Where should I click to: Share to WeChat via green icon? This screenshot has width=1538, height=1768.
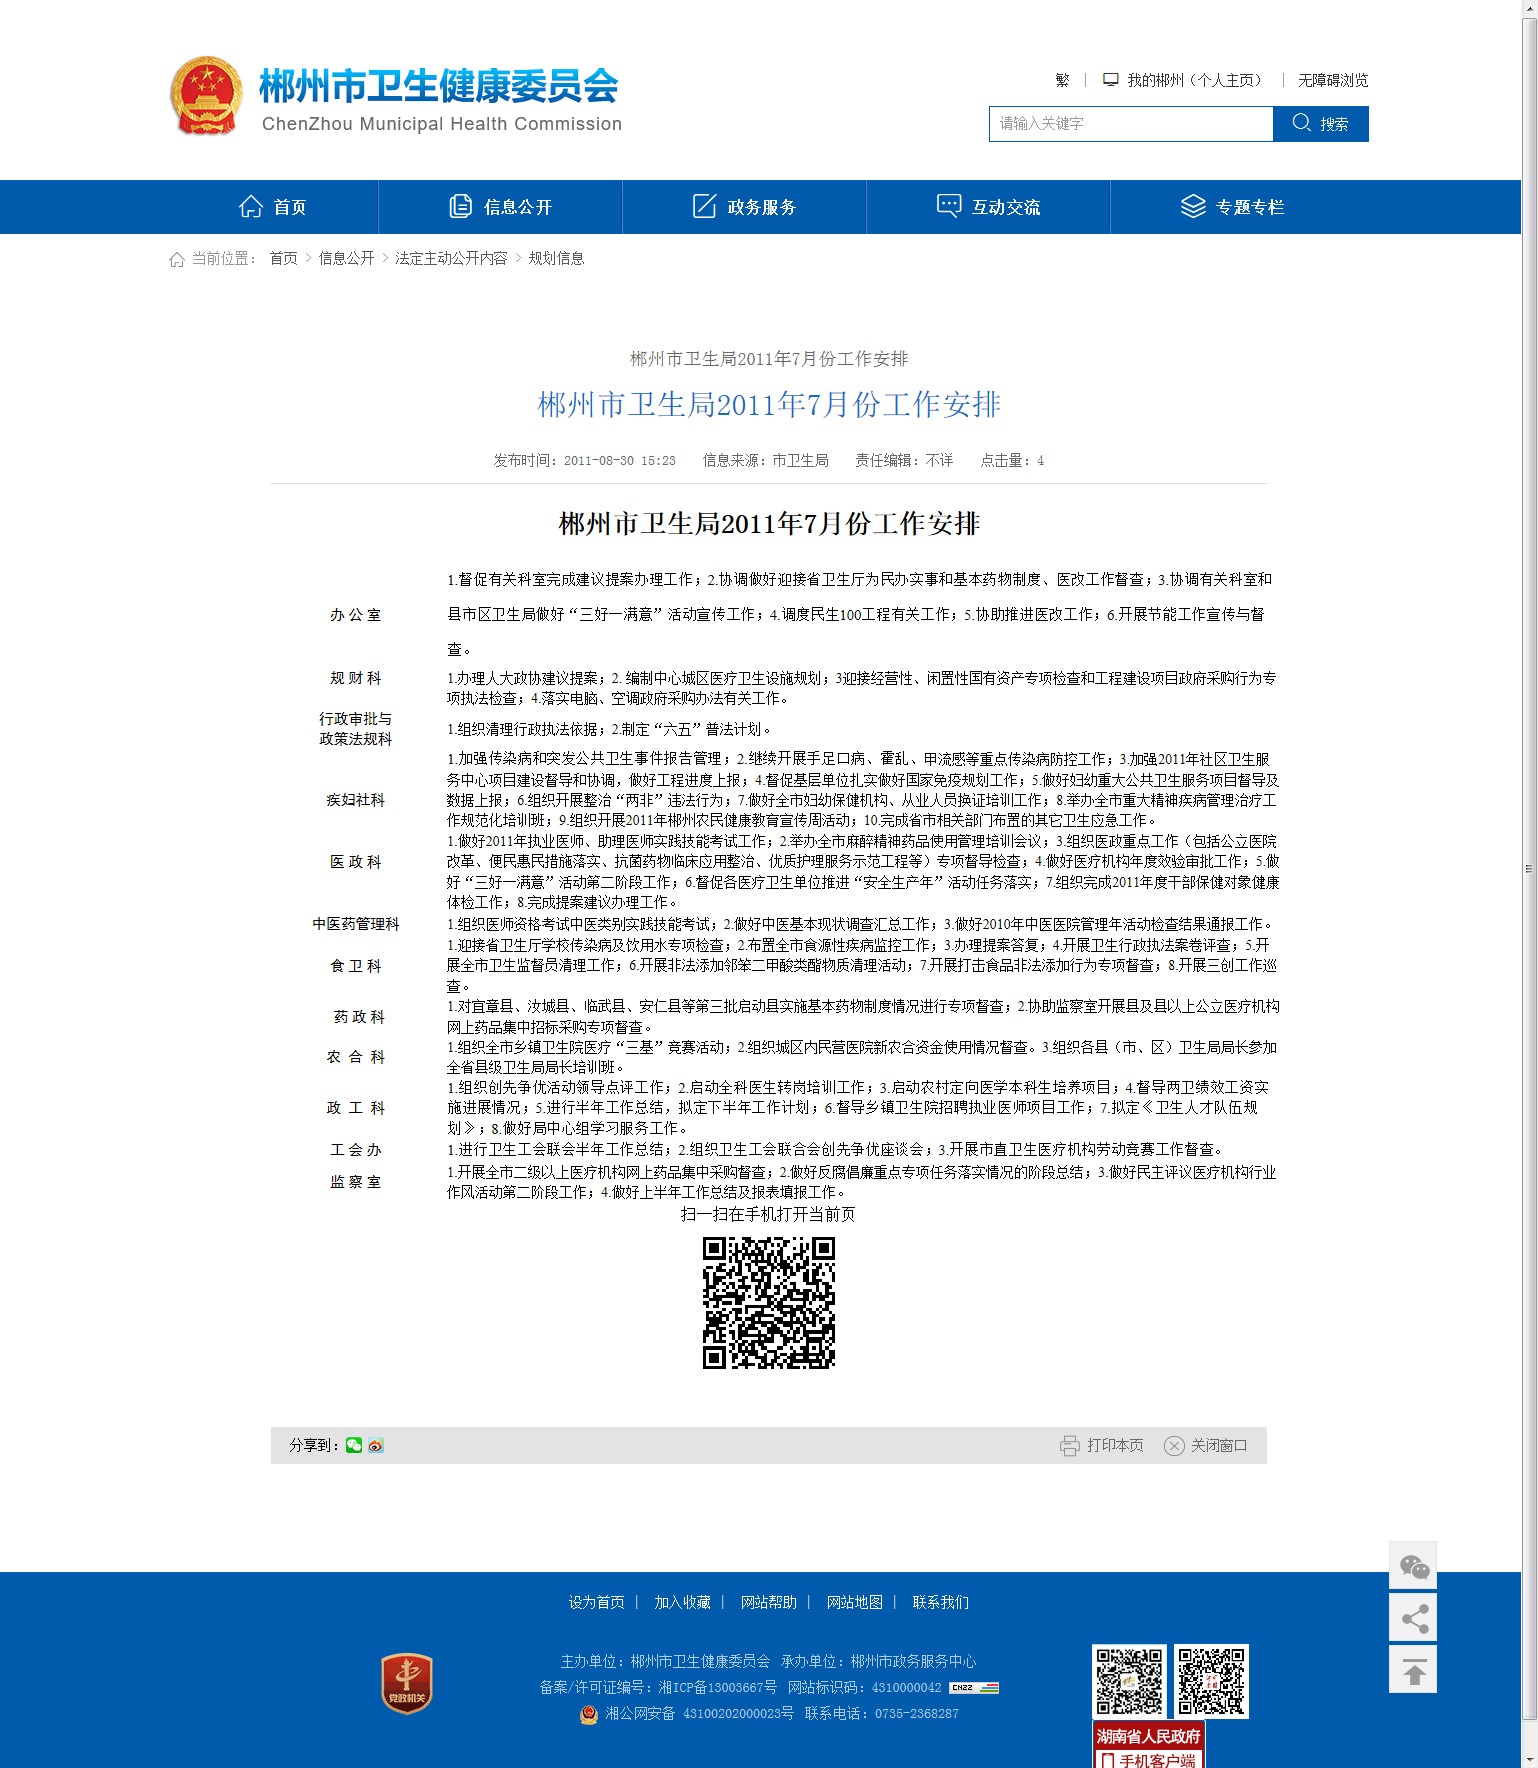pyautogui.click(x=354, y=1445)
